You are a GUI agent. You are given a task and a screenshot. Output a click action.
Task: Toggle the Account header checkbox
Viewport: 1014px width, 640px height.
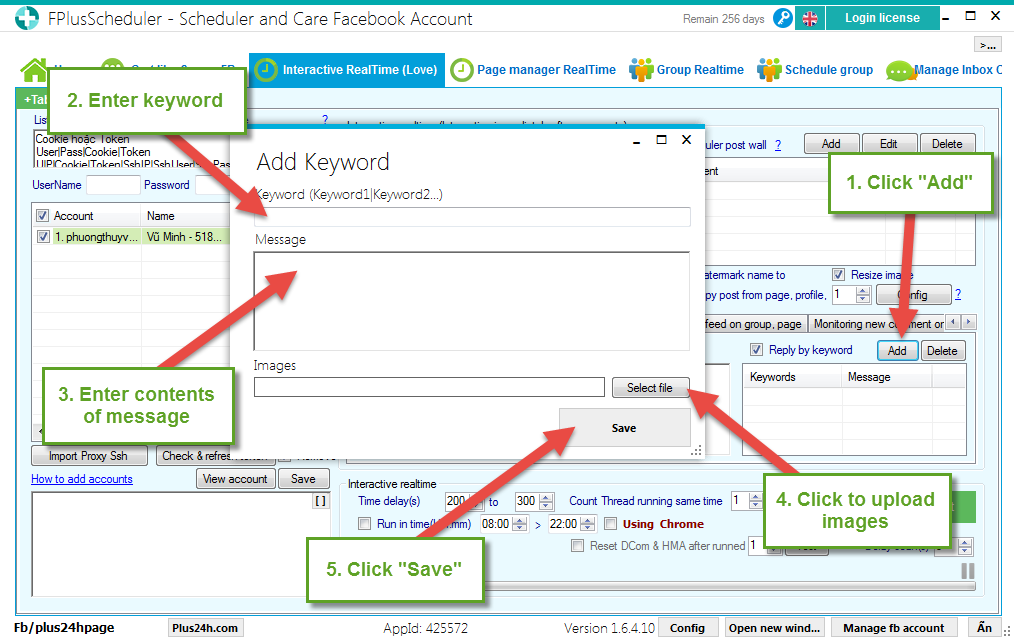(x=43, y=216)
